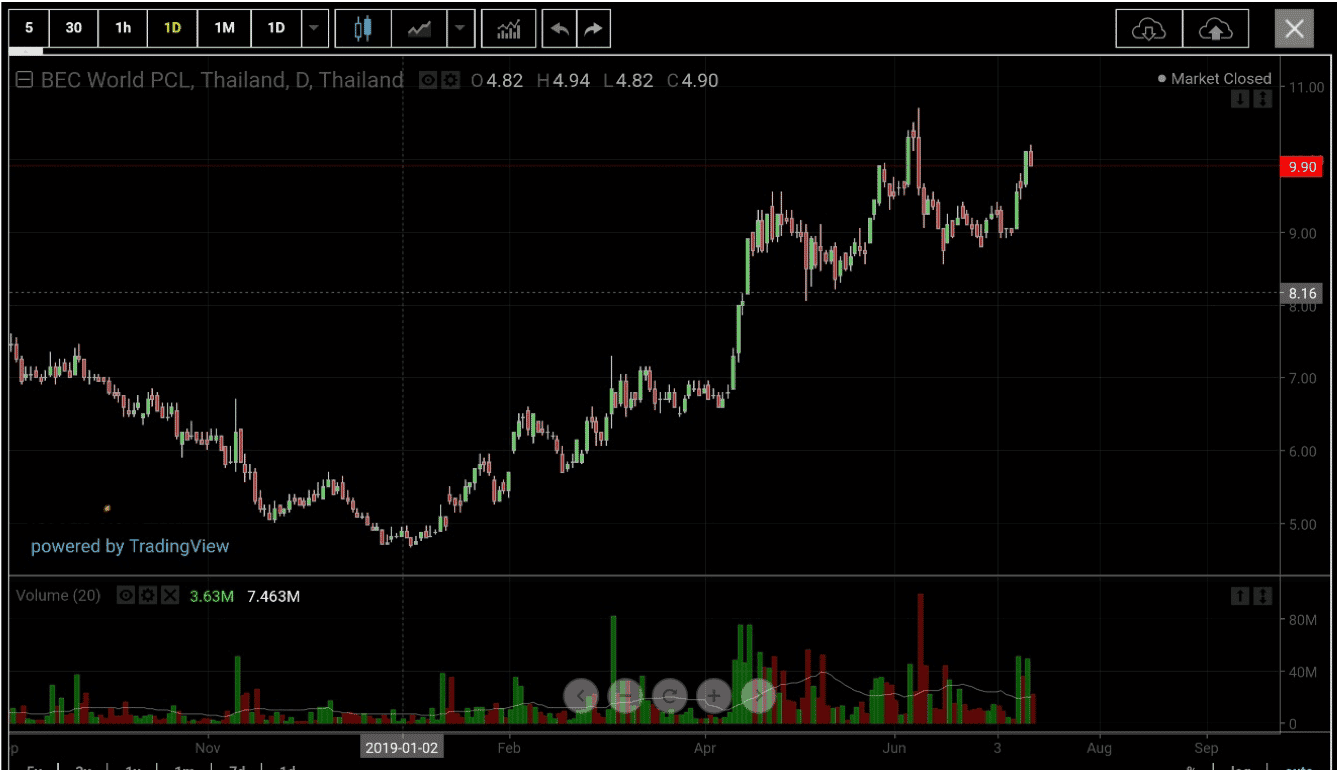
Task: Remove the Volume indicator with X
Action: point(170,596)
